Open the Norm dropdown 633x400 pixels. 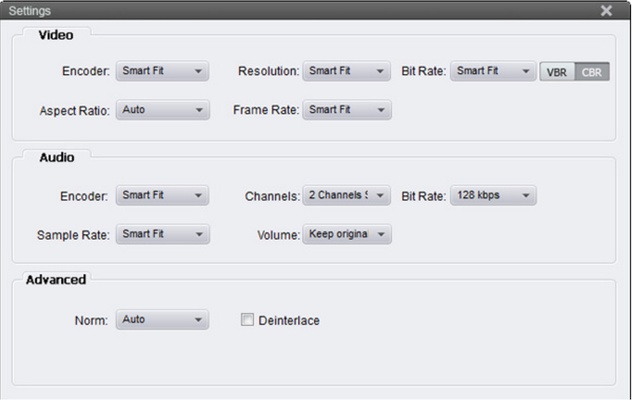(x=162, y=320)
